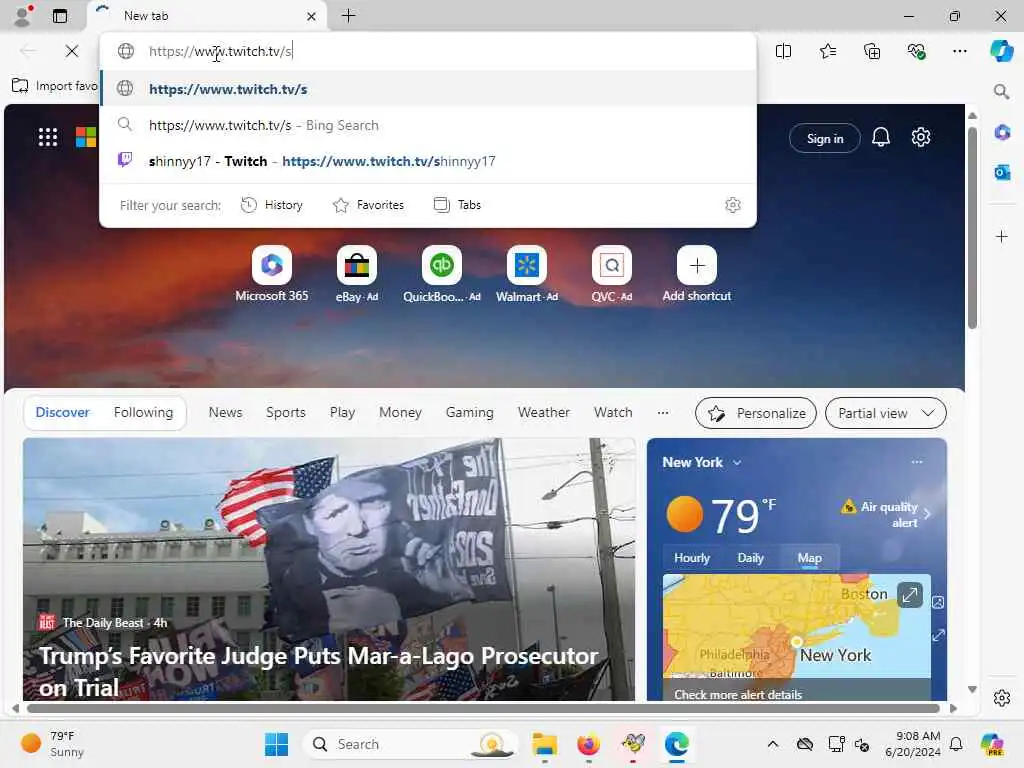Open the News feed category
The image size is (1024, 768).
click(x=225, y=413)
